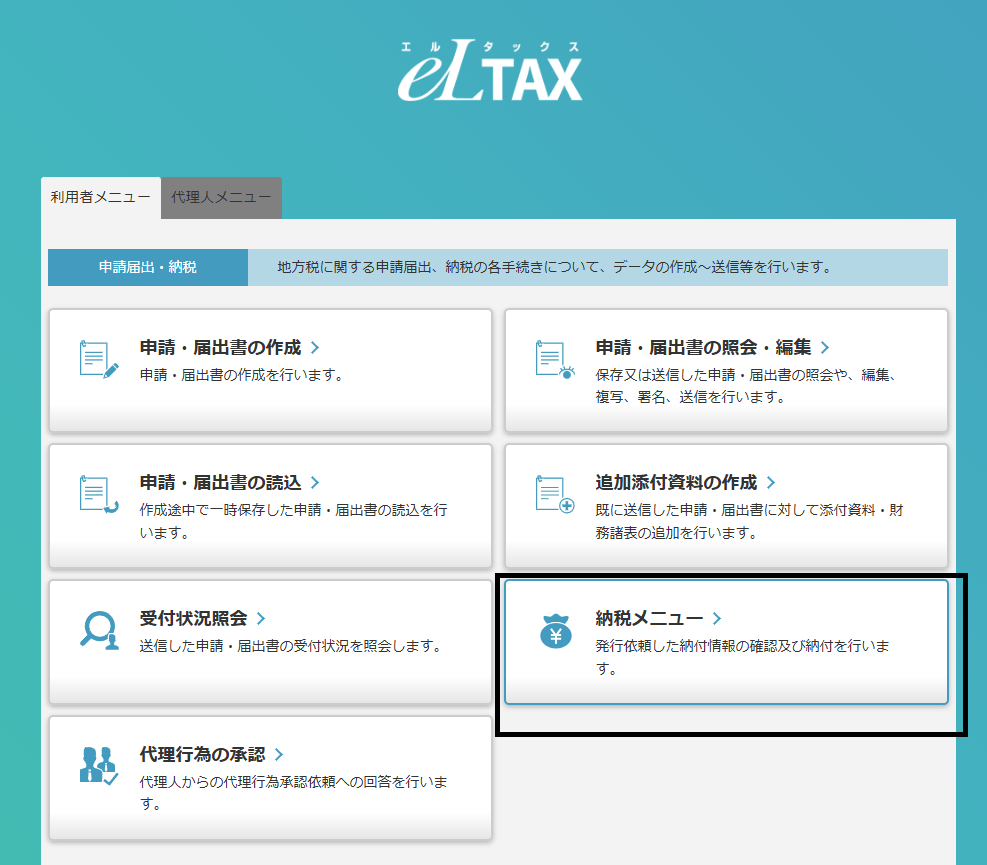987x865 pixels.
Task: Click the magnifier-person icon for 受付状況照会
Action: [x=99, y=630]
